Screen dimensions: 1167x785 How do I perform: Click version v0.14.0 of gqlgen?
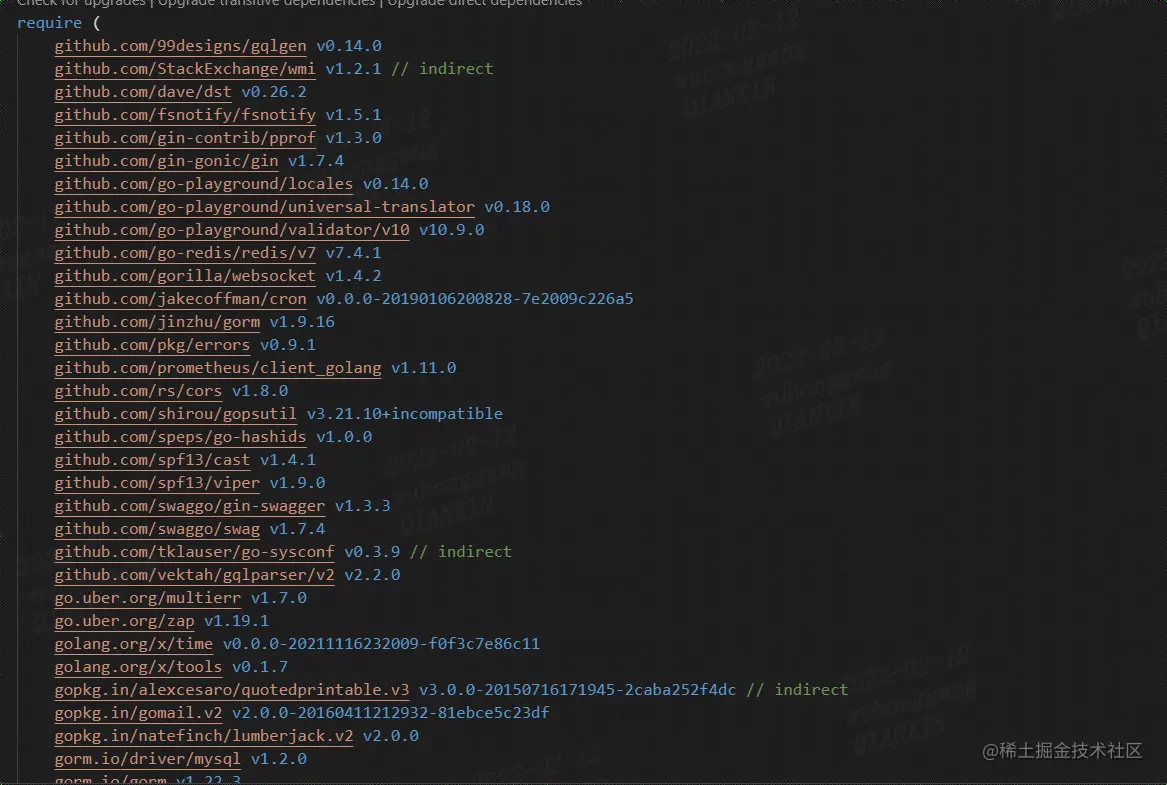(349, 46)
